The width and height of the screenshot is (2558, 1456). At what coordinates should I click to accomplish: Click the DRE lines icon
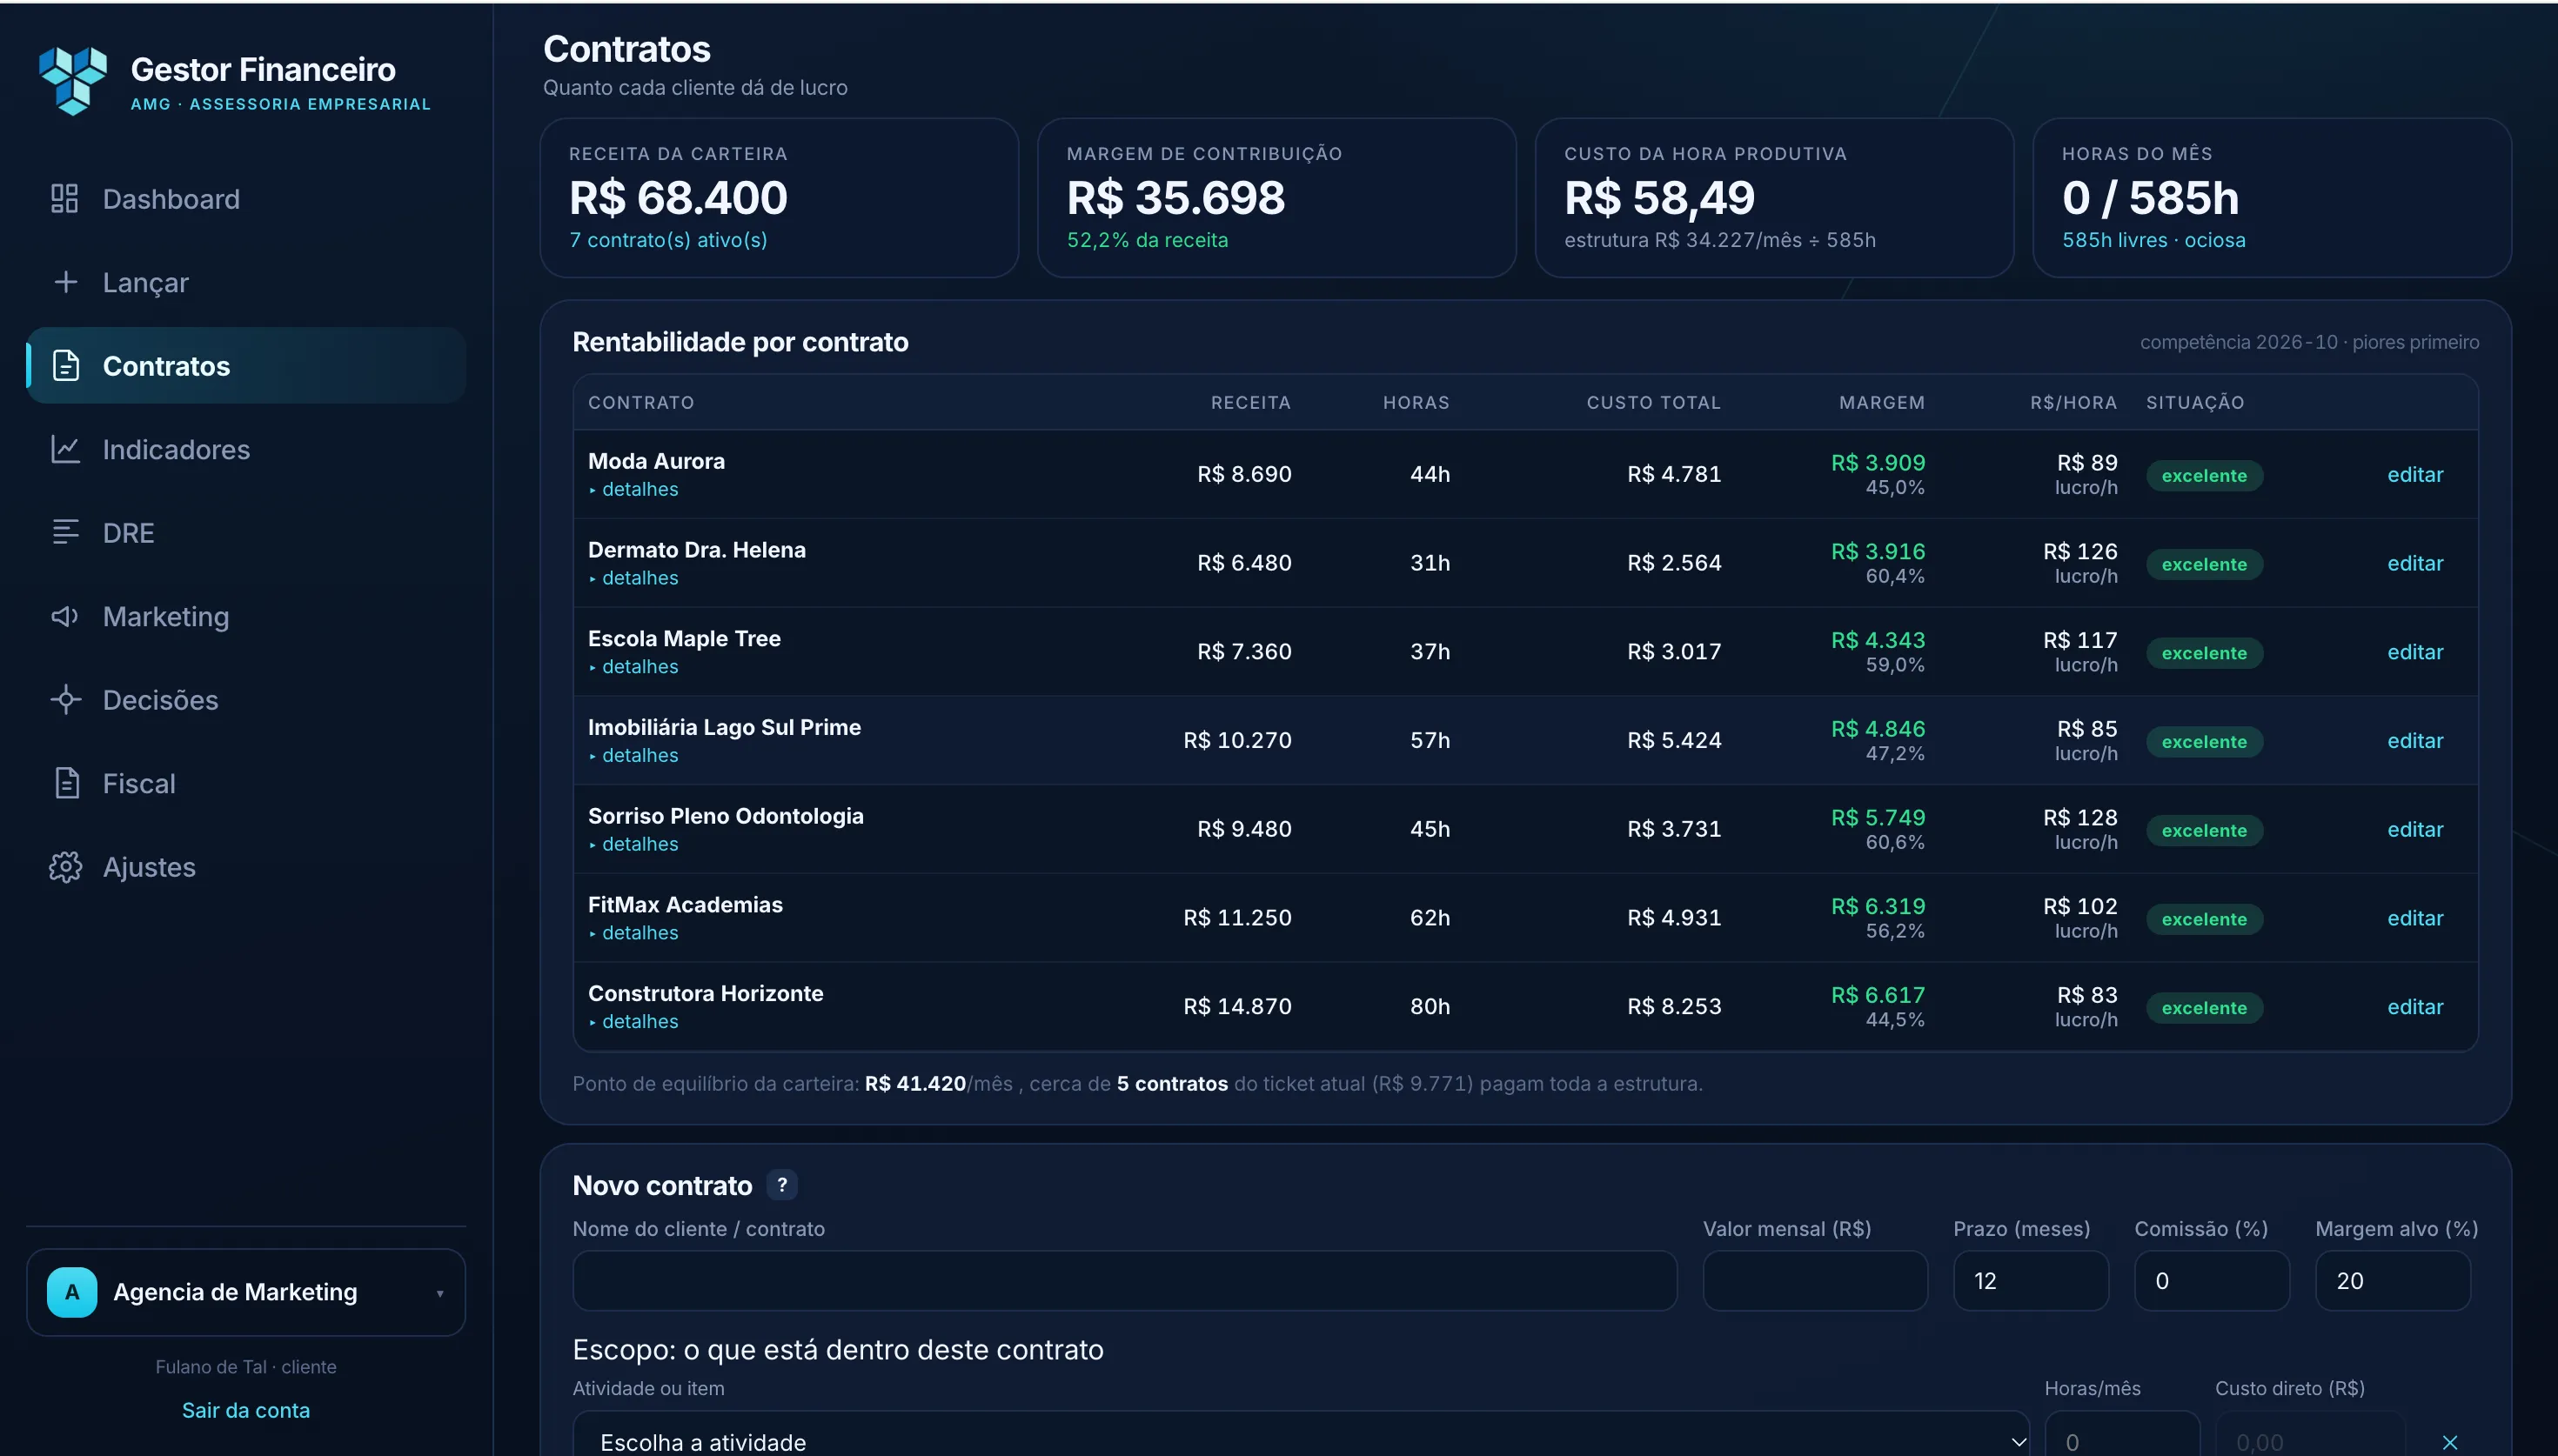click(65, 532)
